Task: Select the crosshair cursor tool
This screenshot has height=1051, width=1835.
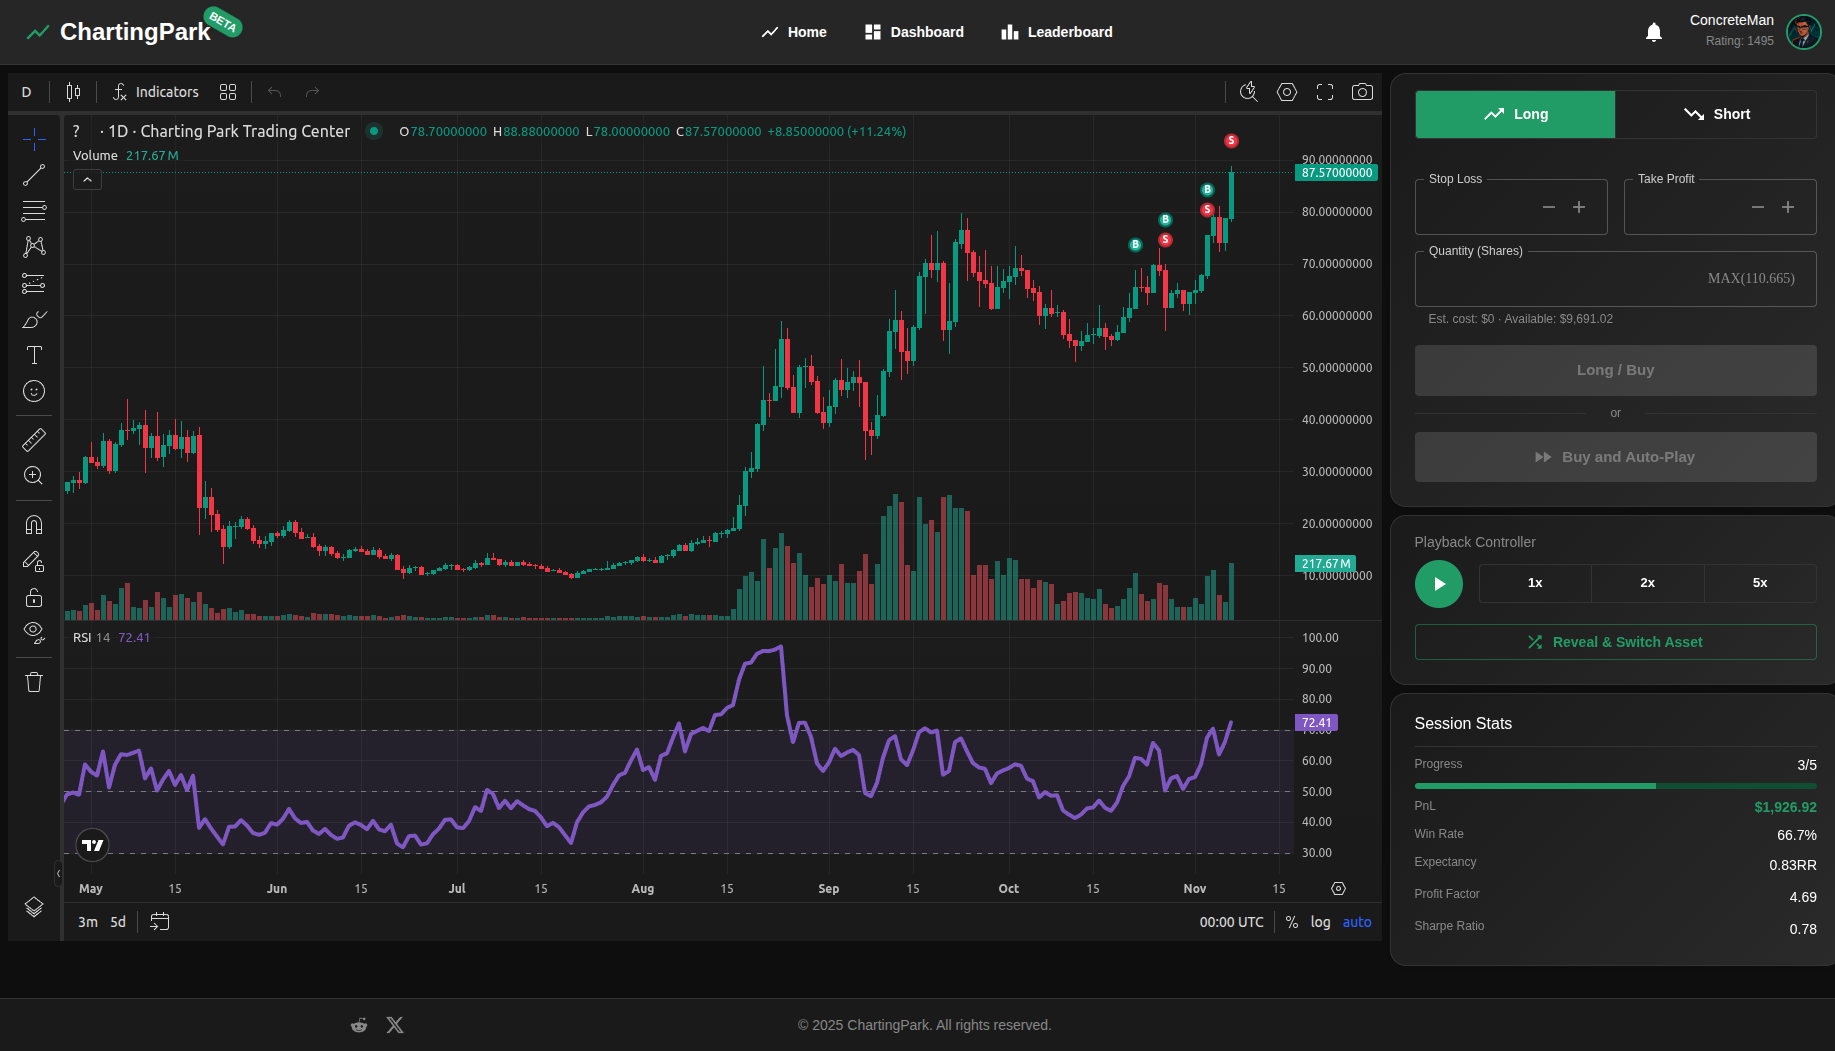Action: tap(34, 138)
